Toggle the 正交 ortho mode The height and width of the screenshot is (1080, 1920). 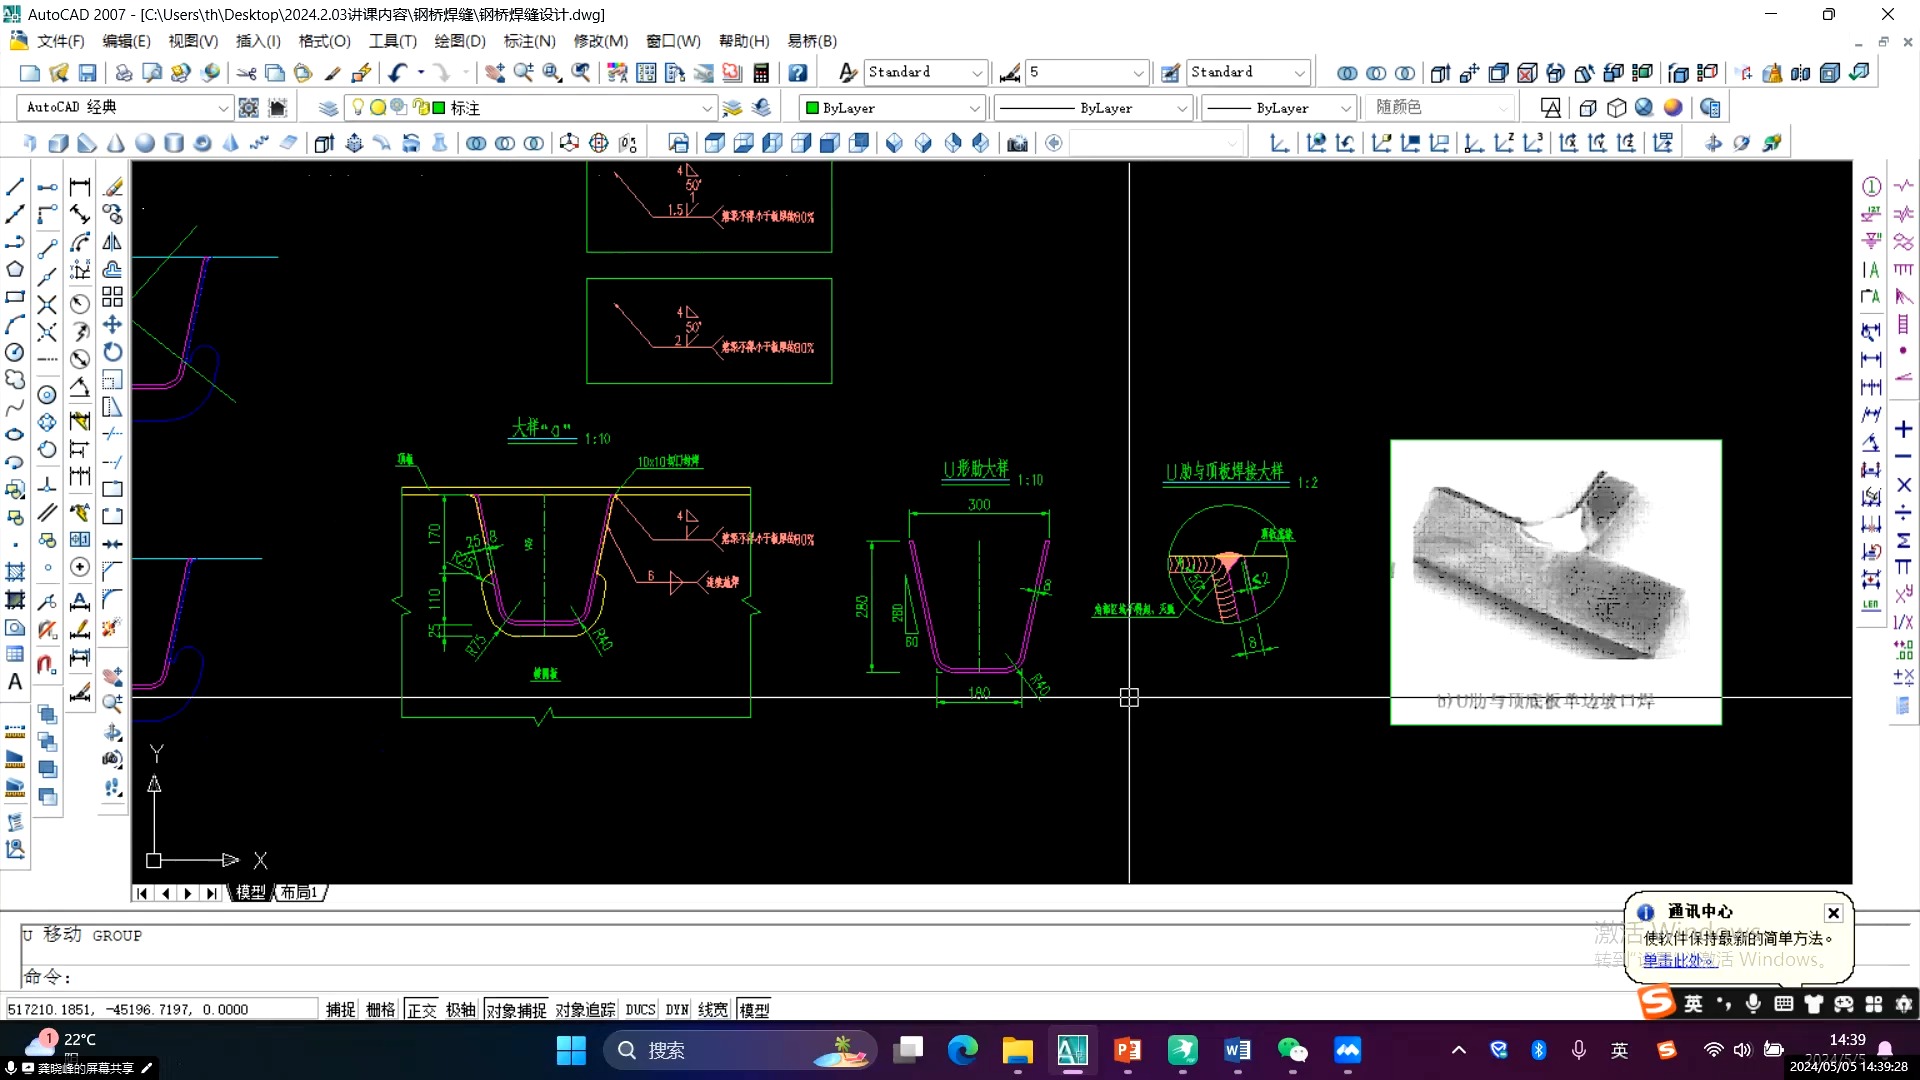(x=421, y=1010)
